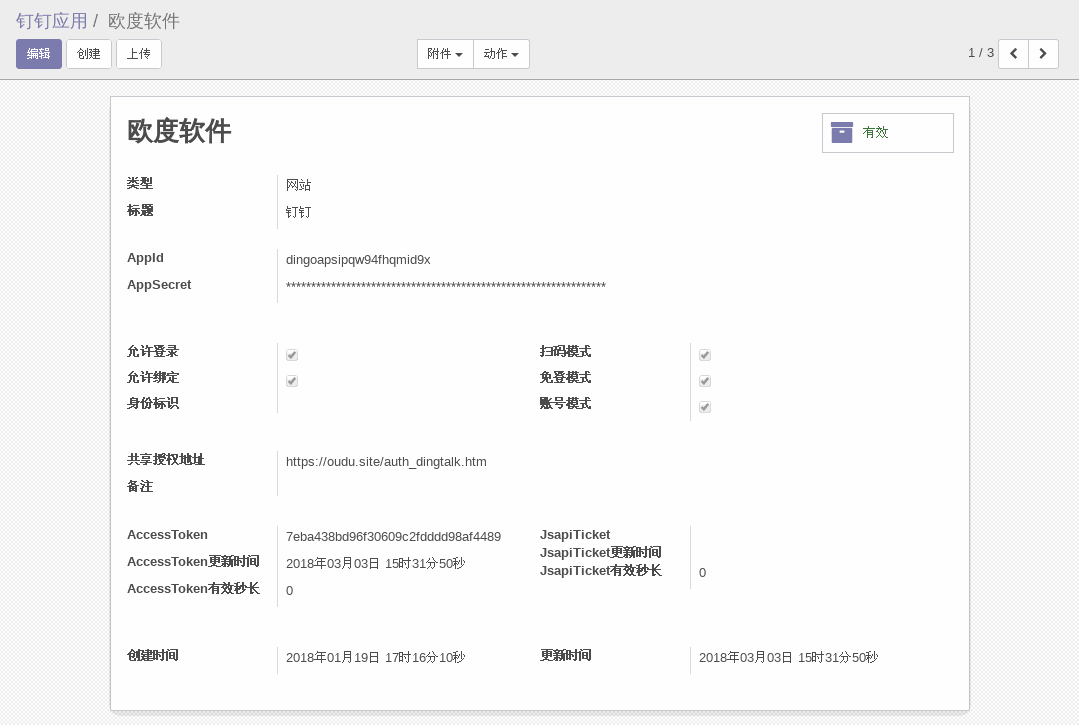Click the 共享授权地址 field label
Screen dimensions: 1079x725
[166, 459]
